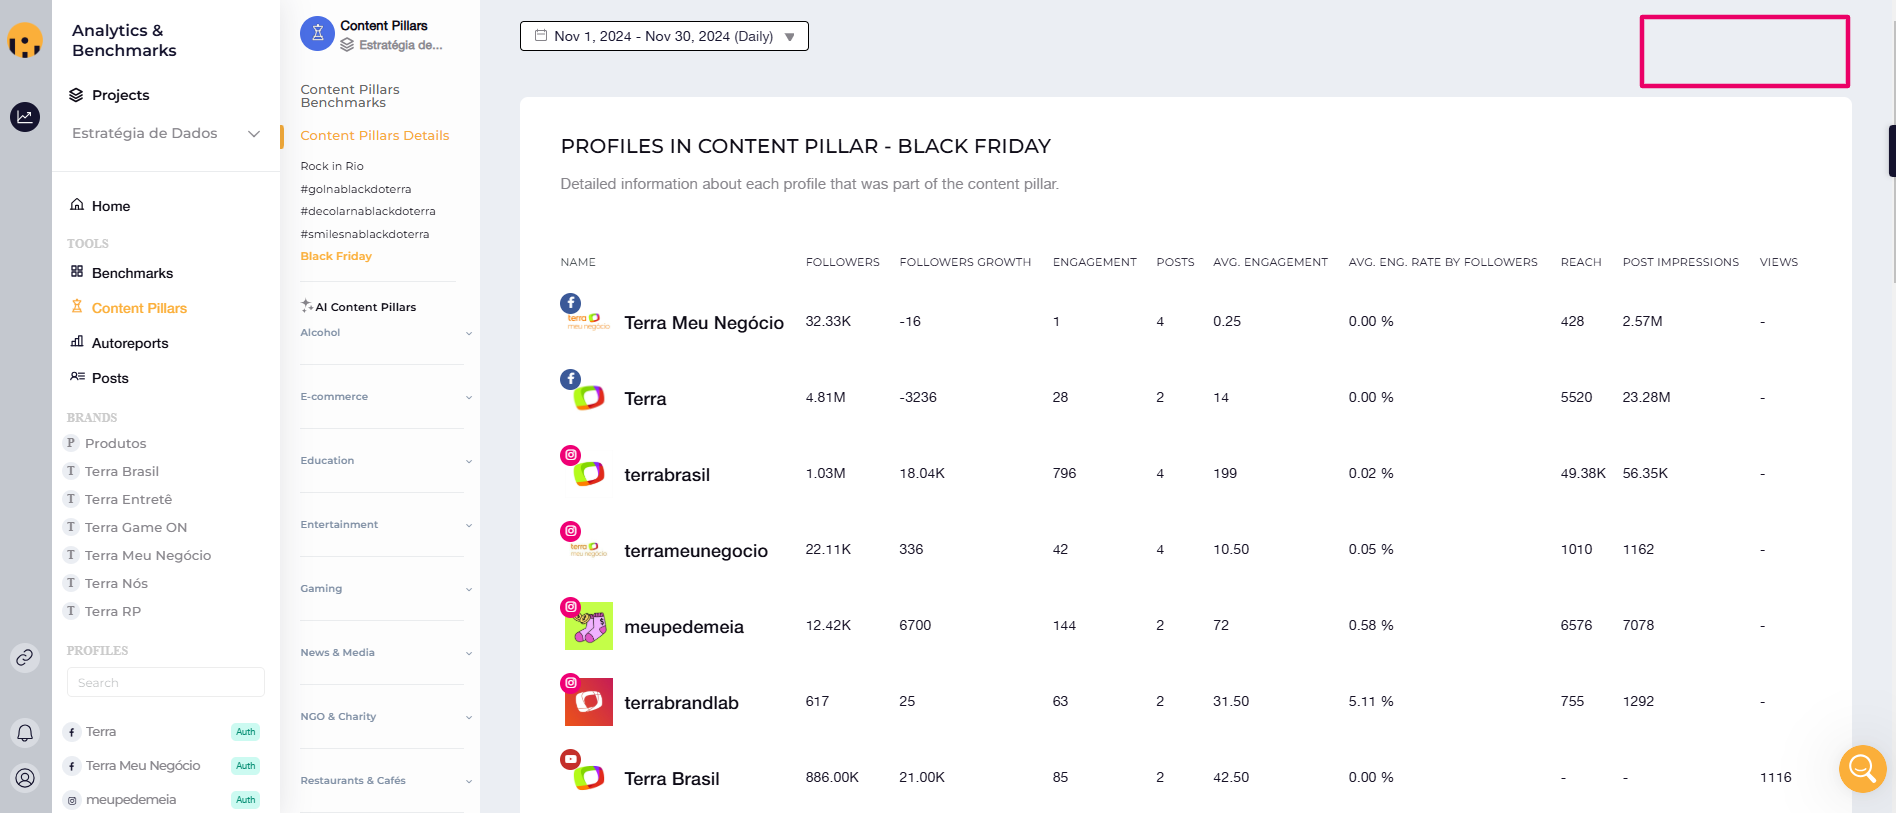Click the terrabrandlab profile avatar
1896x813 pixels.
[588, 702]
